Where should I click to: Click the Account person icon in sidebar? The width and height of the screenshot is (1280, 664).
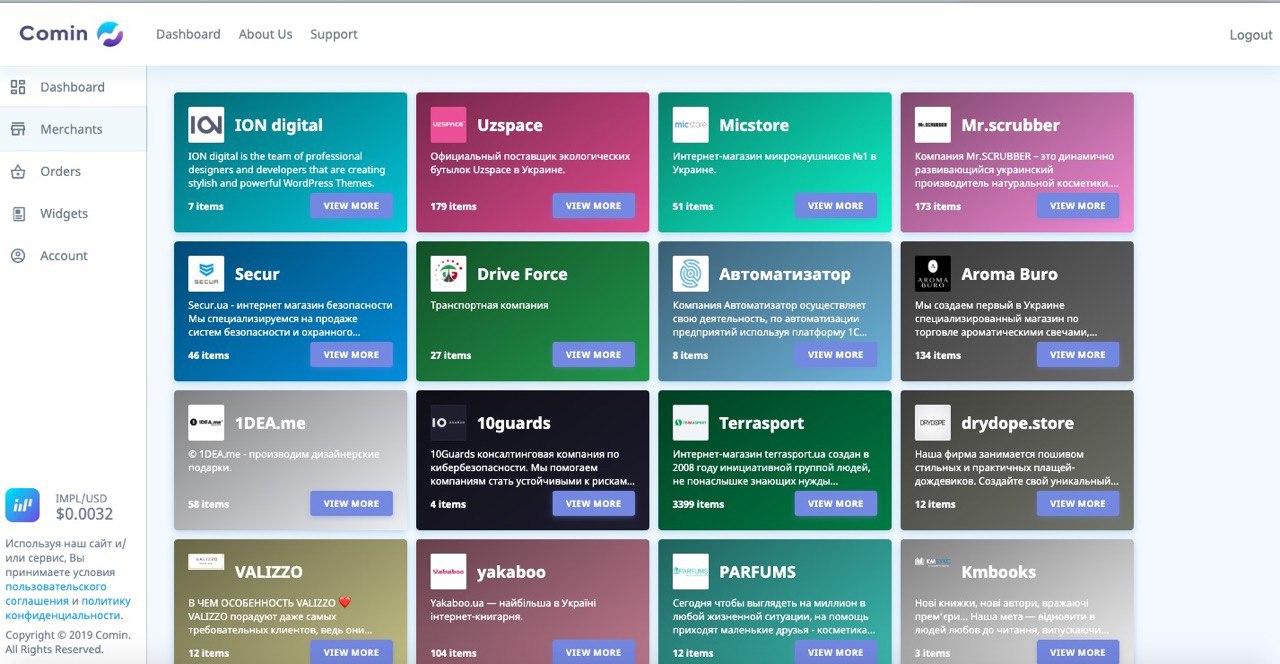tap(18, 256)
